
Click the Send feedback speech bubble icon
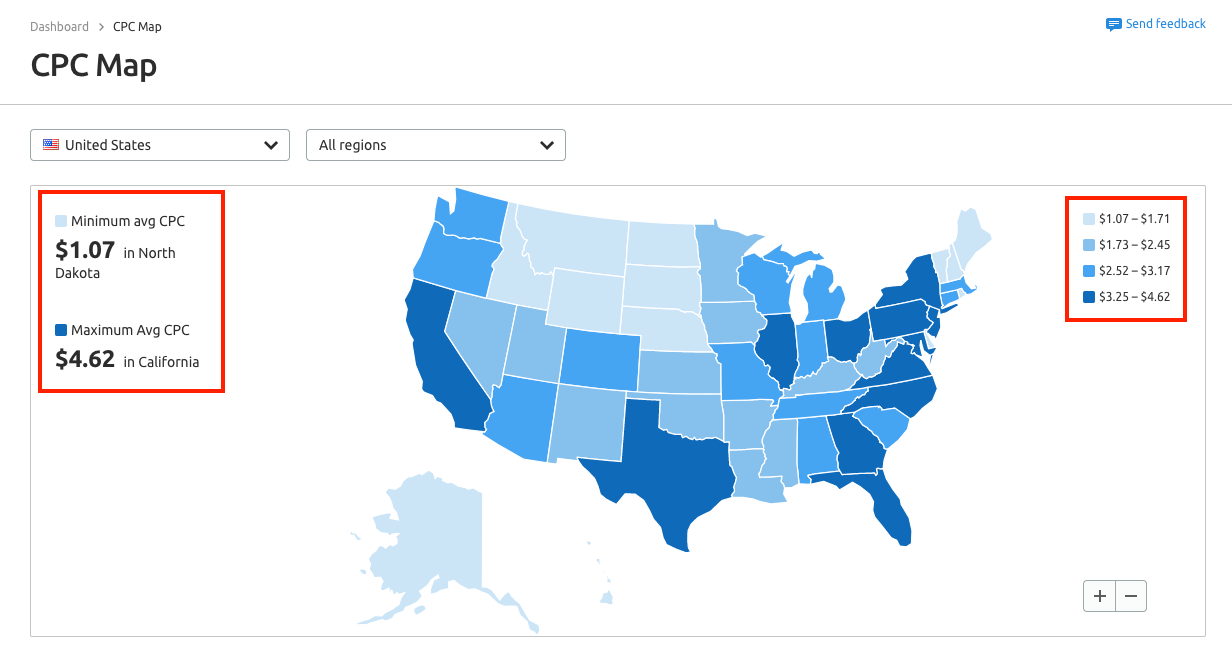click(1113, 24)
